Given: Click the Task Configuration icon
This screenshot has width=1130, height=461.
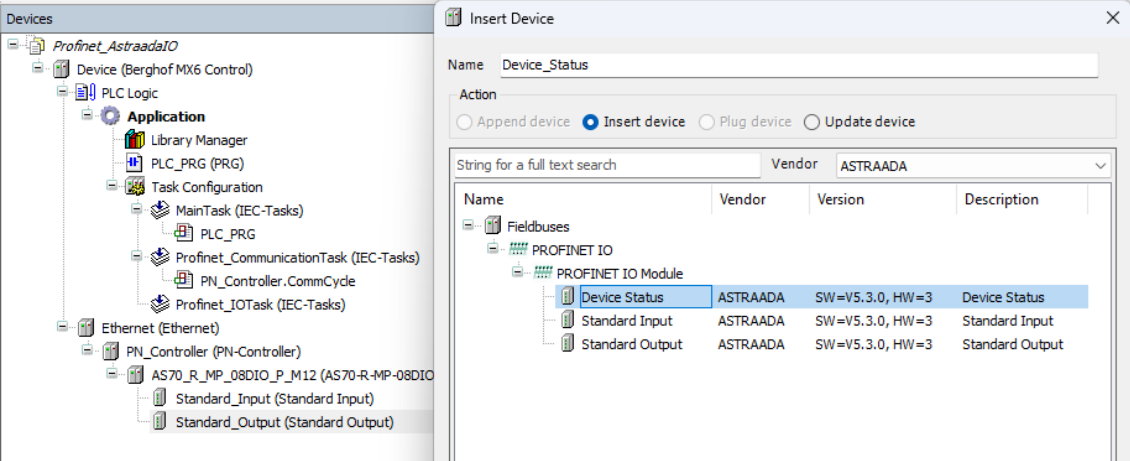Looking at the screenshot, I should [135, 187].
